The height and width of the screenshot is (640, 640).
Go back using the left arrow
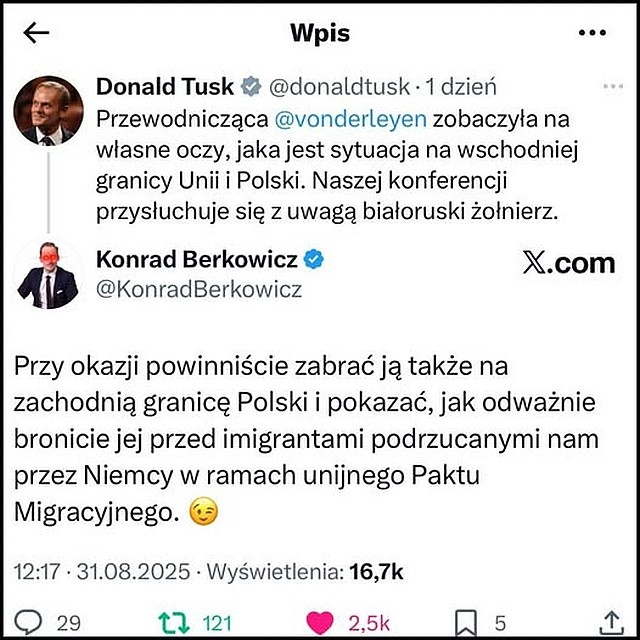(36, 33)
